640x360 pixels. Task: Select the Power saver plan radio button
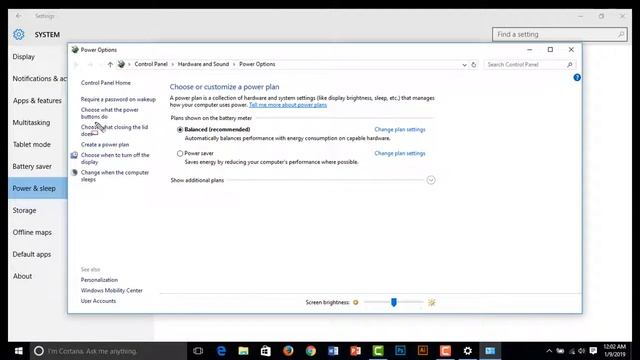[x=180, y=153]
